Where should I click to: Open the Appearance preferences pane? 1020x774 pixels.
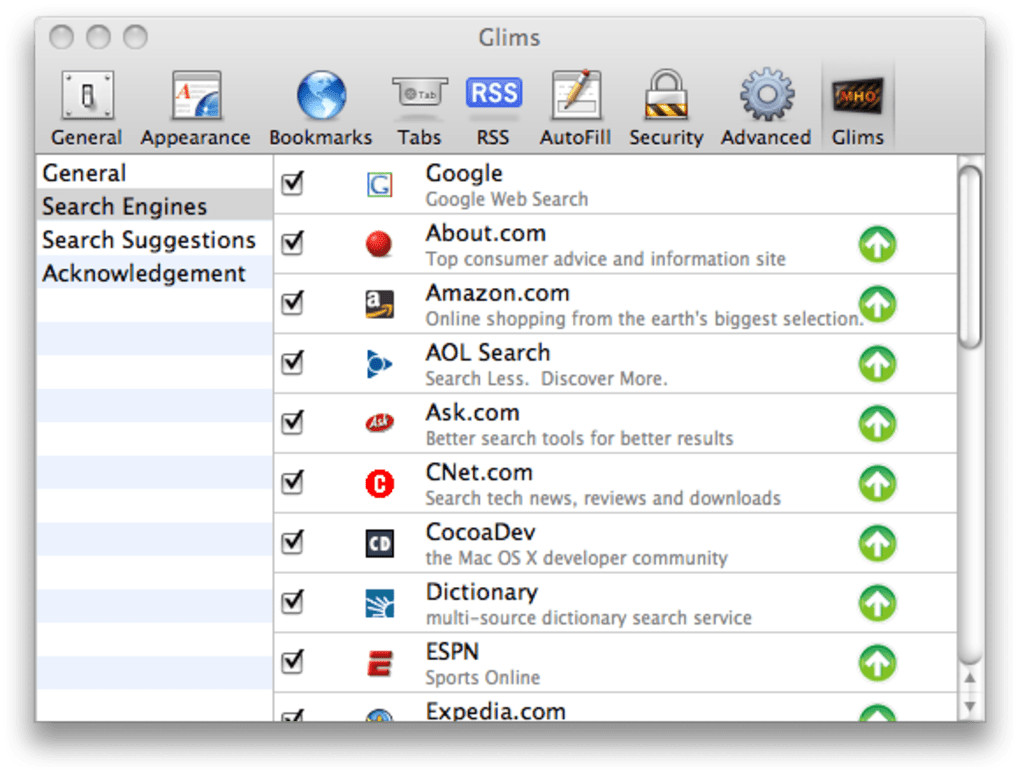click(x=196, y=107)
